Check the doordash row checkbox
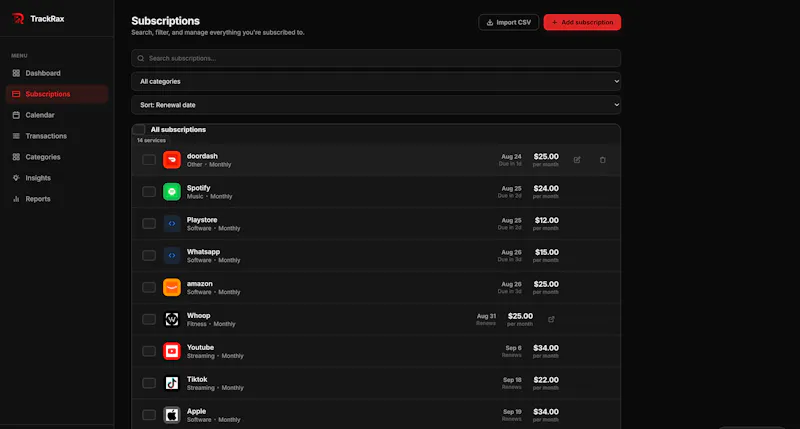The image size is (800, 429). click(x=149, y=160)
